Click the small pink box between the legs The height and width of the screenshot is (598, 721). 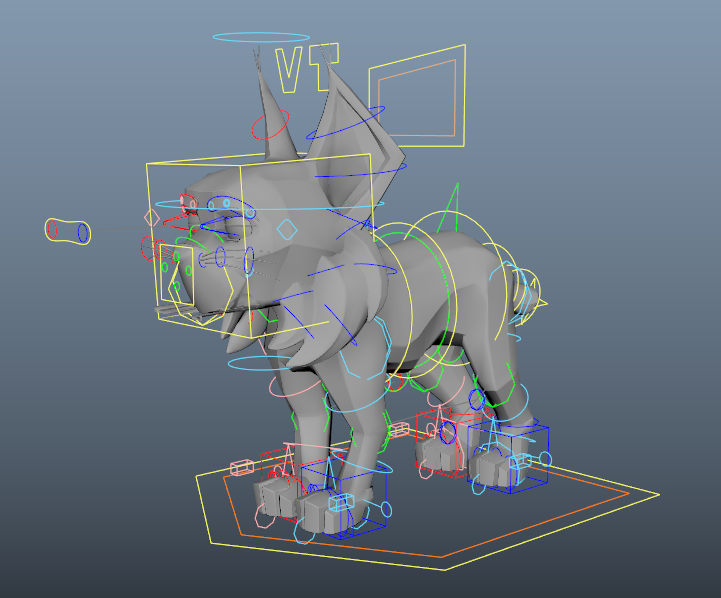tap(399, 430)
